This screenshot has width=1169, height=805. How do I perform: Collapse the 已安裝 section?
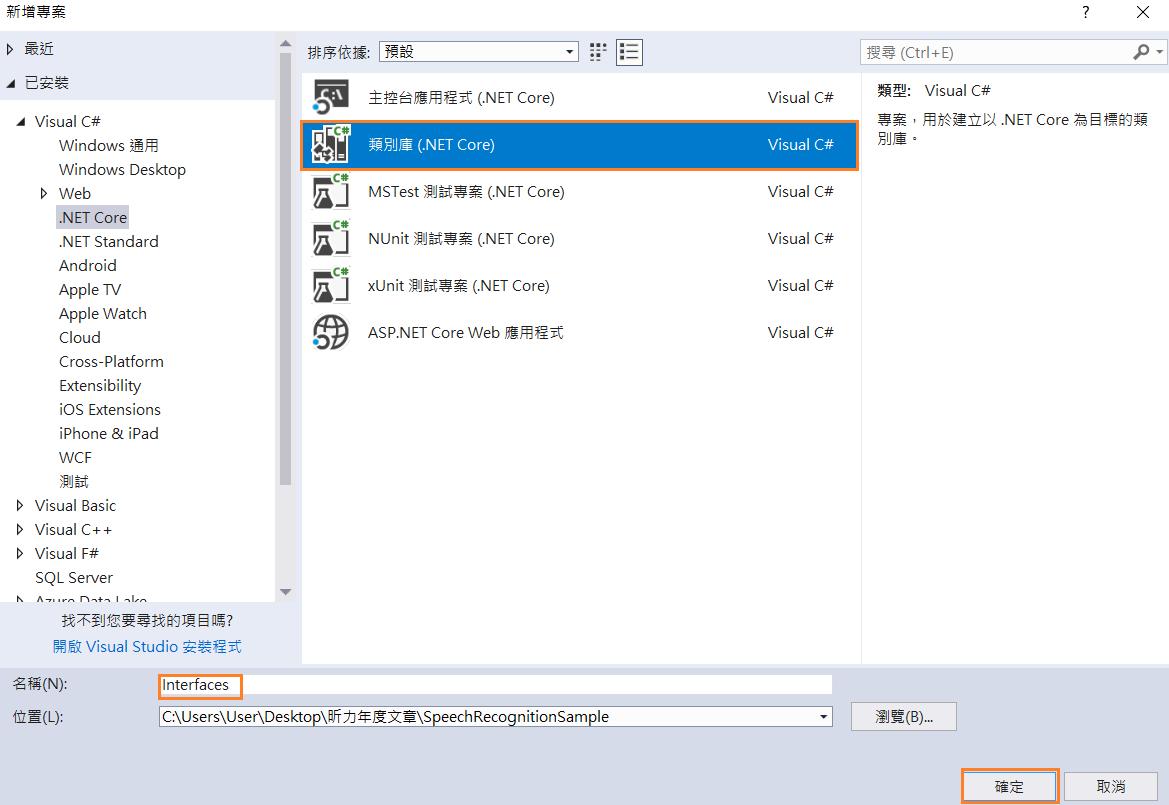[x=10, y=83]
